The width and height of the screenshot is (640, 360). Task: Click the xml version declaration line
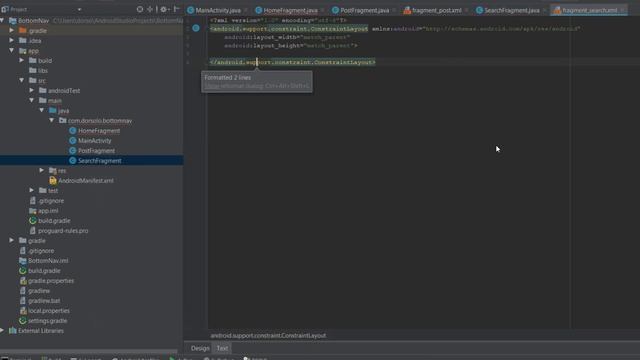[278, 20]
